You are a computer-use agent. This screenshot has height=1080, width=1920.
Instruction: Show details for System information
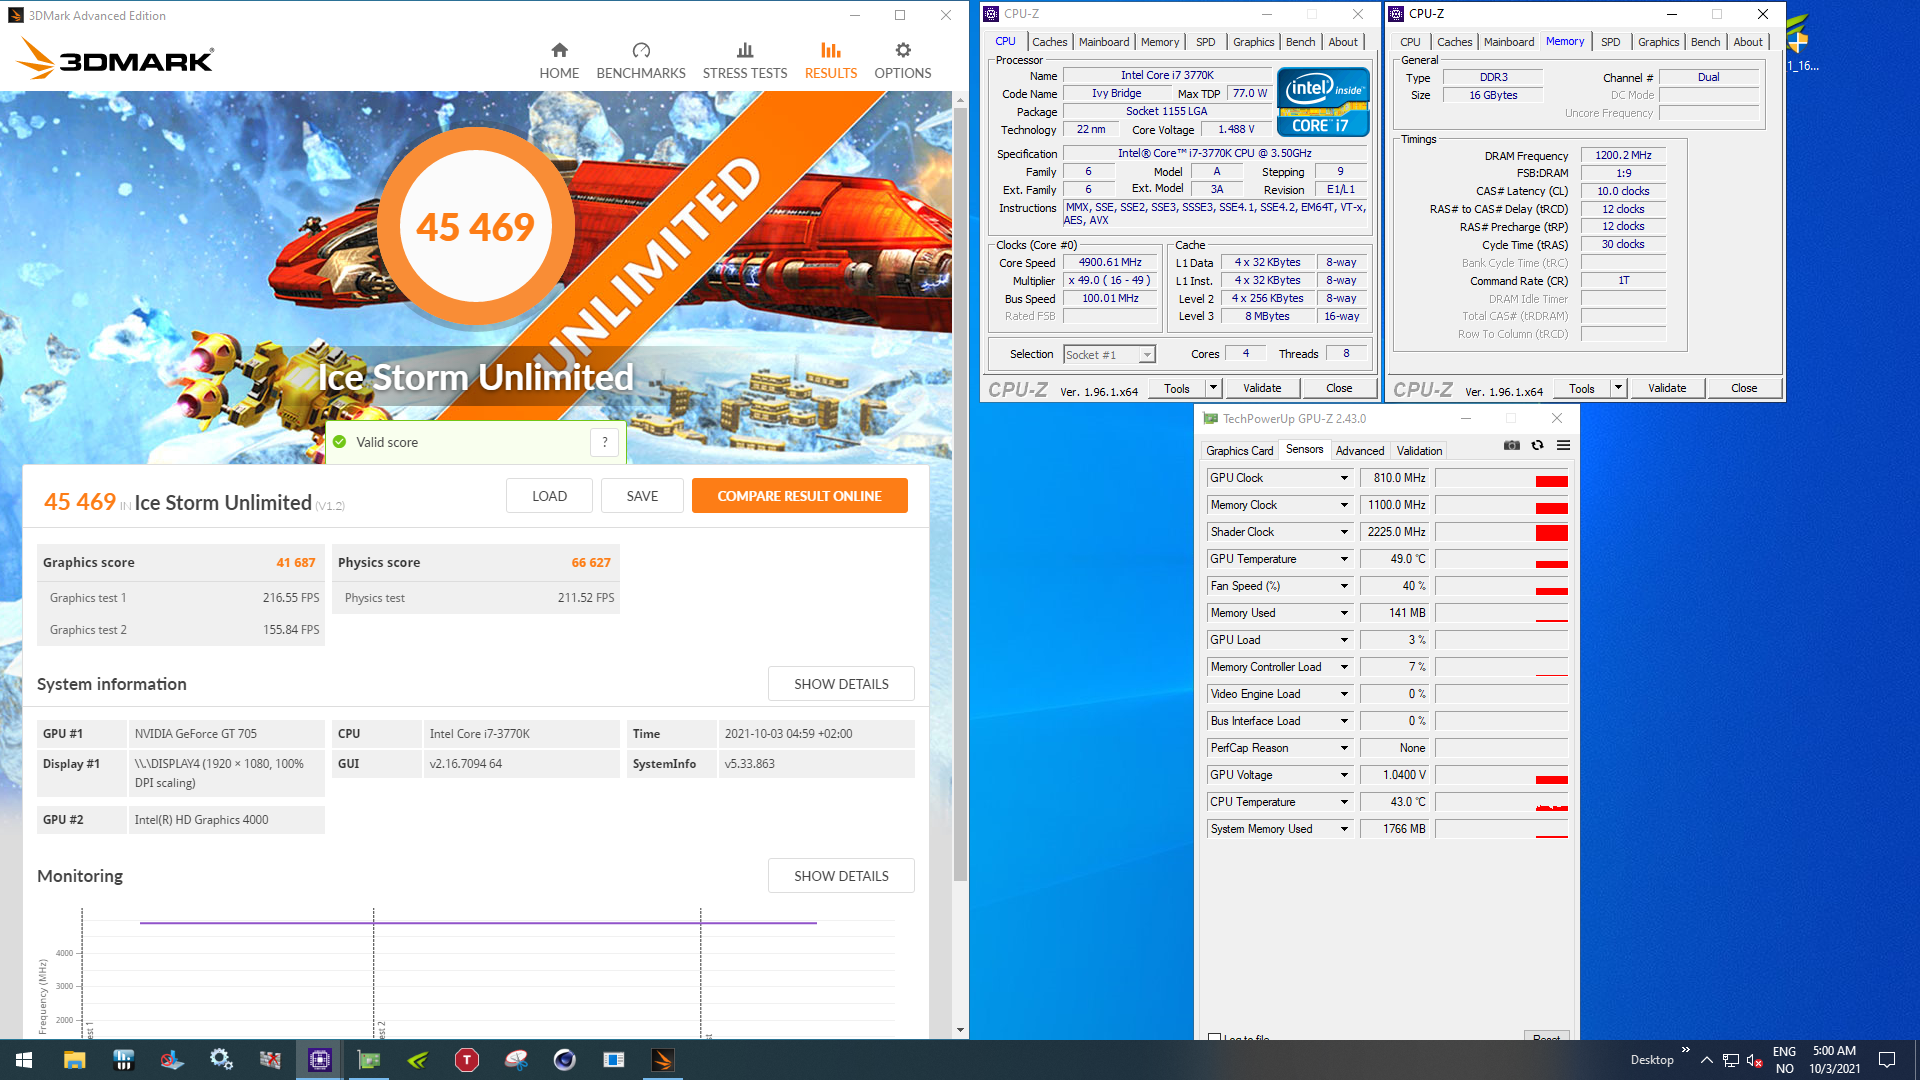[841, 684]
